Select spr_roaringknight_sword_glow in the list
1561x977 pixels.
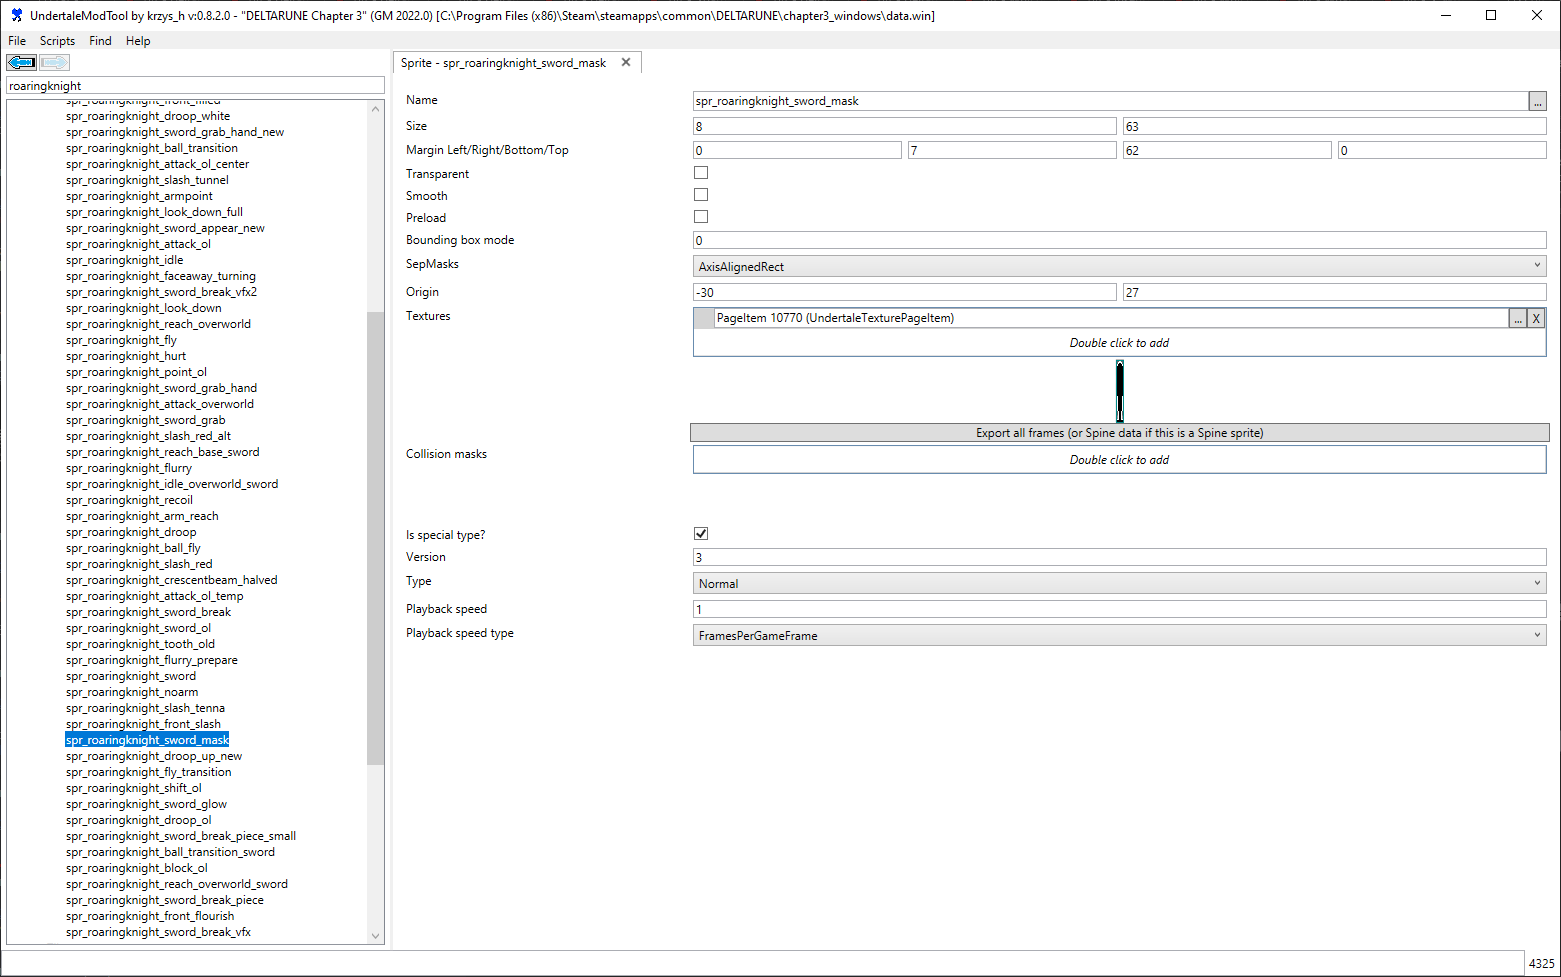[x=146, y=804]
